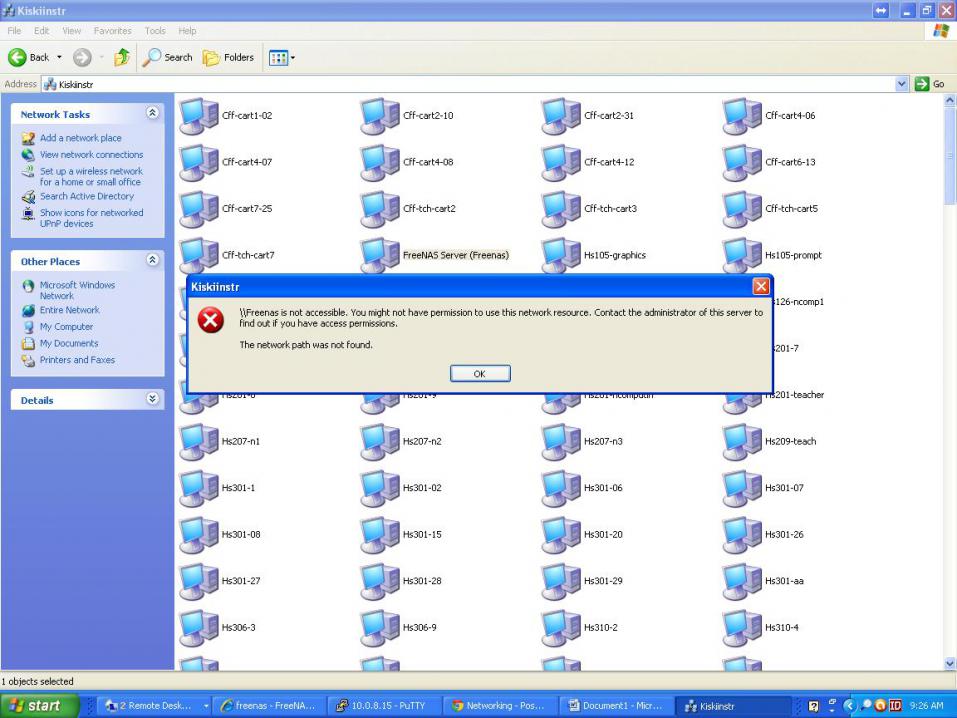This screenshot has height=718, width=957.
Task: Select the Cff-tch-cart2 computer icon
Action: [380, 209]
